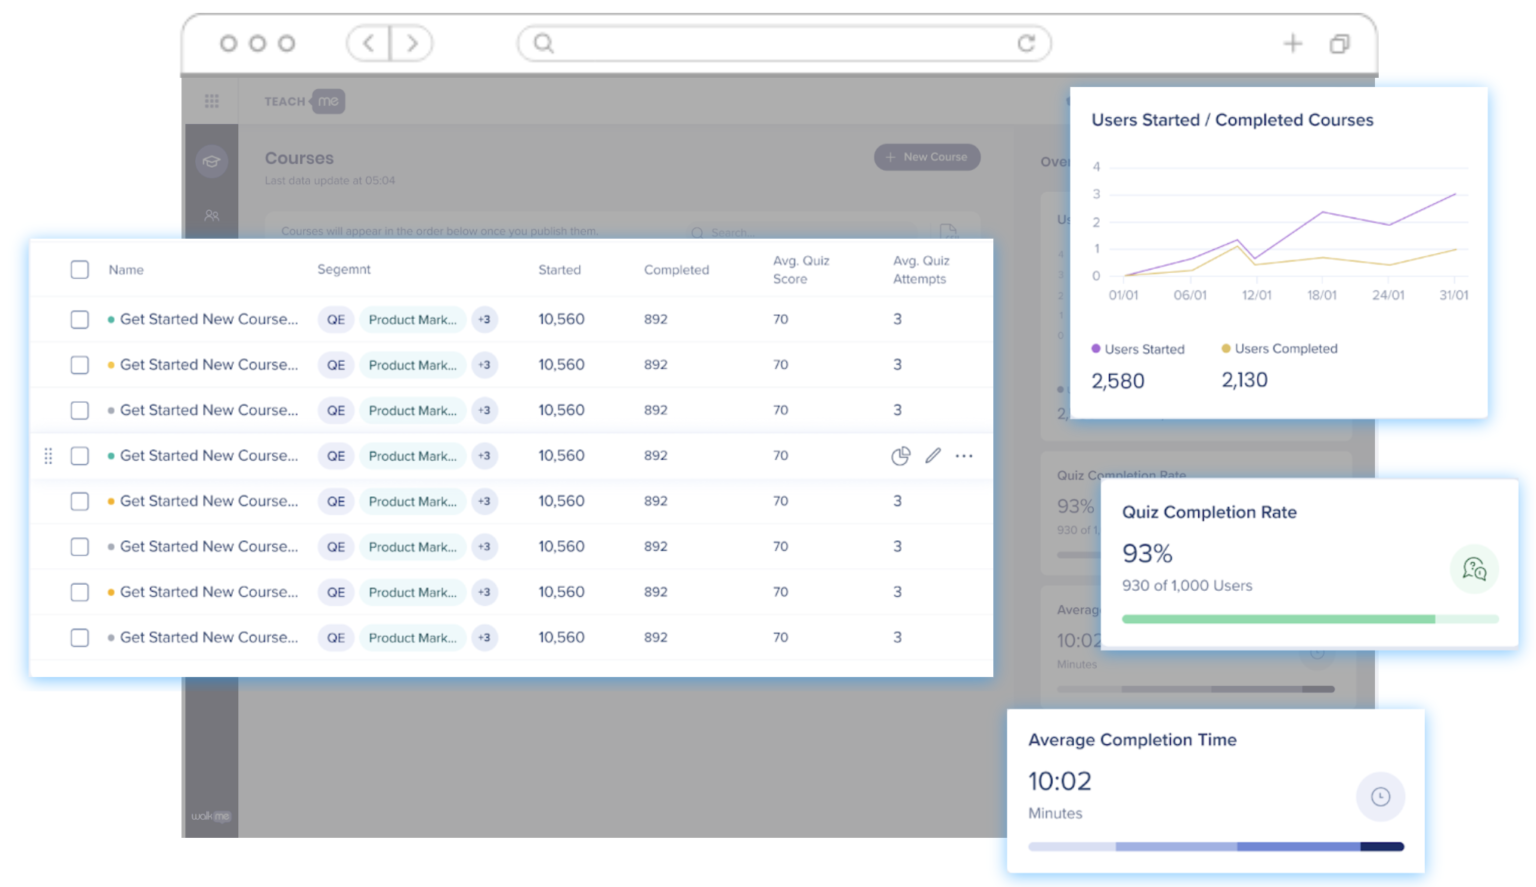Check the checkbox on the first course row
The height and width of the screenshot is (887, 1536).
click(x=80, y=319)
